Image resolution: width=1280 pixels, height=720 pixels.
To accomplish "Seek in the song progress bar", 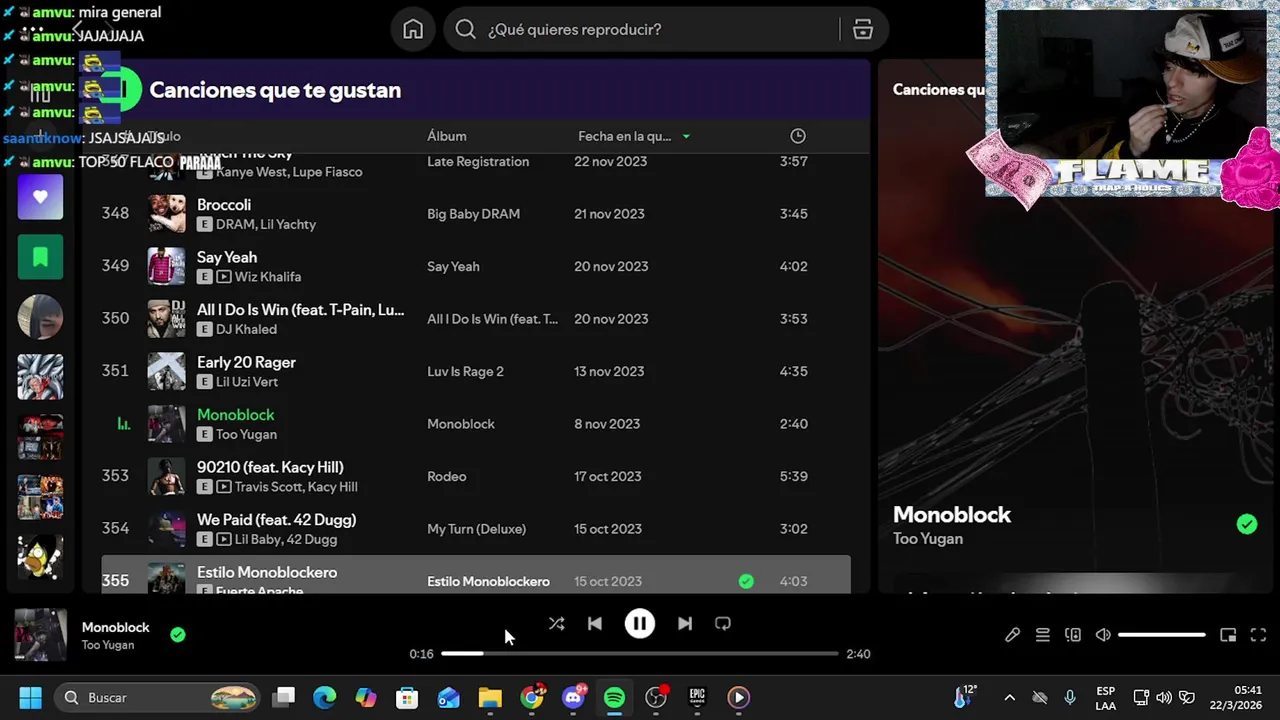I will point(640,654).
